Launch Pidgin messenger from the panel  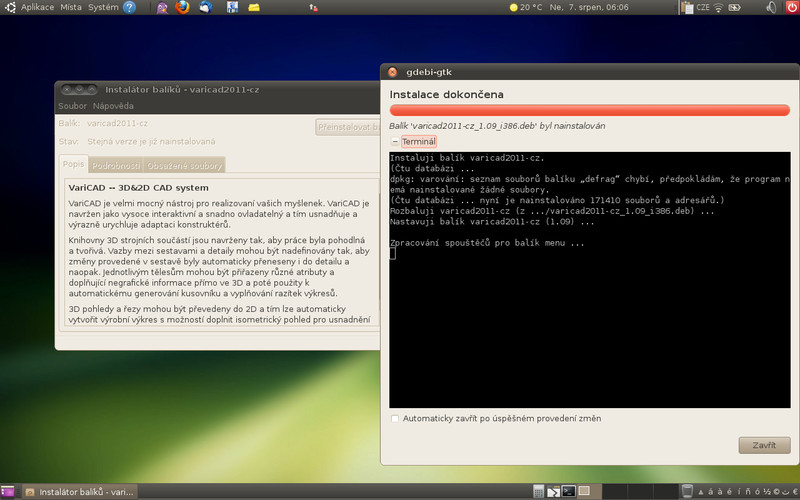pos(162,7)
